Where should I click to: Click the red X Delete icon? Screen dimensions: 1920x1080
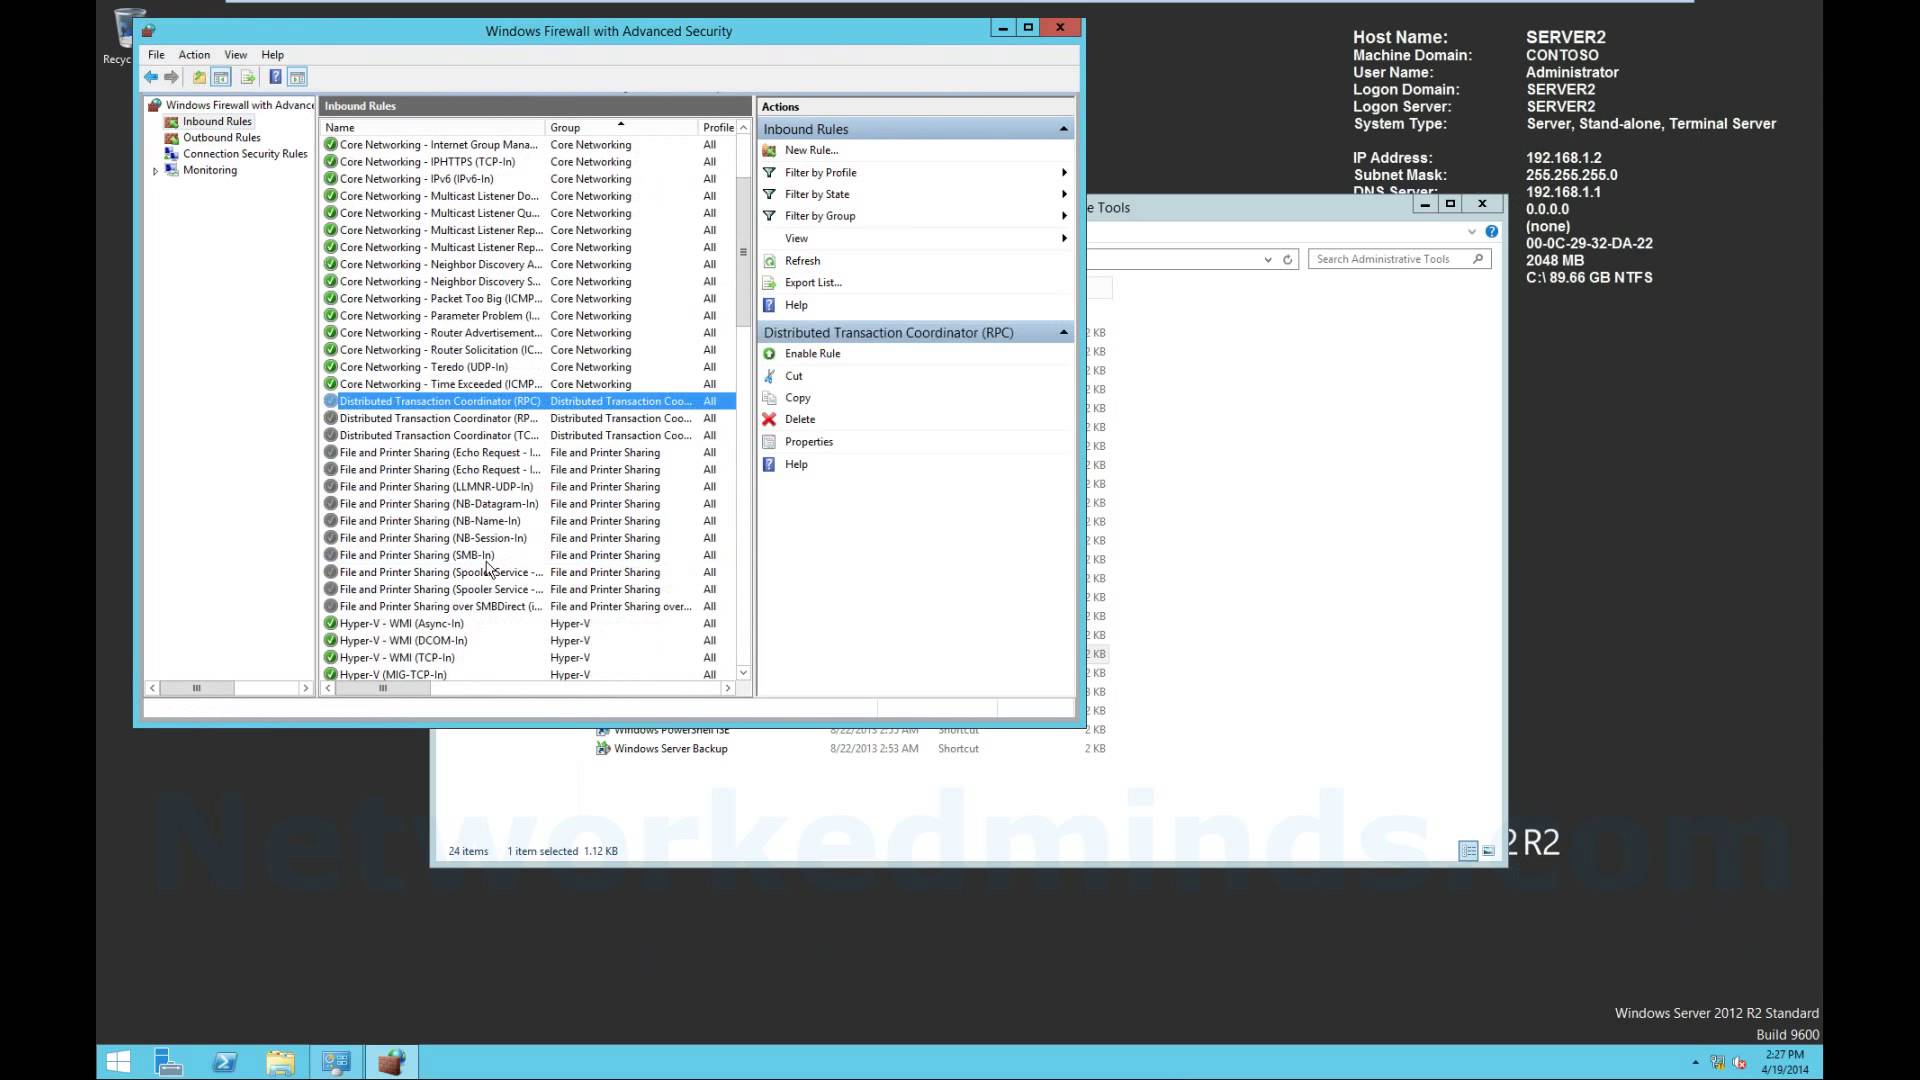[x=769, y=420]
